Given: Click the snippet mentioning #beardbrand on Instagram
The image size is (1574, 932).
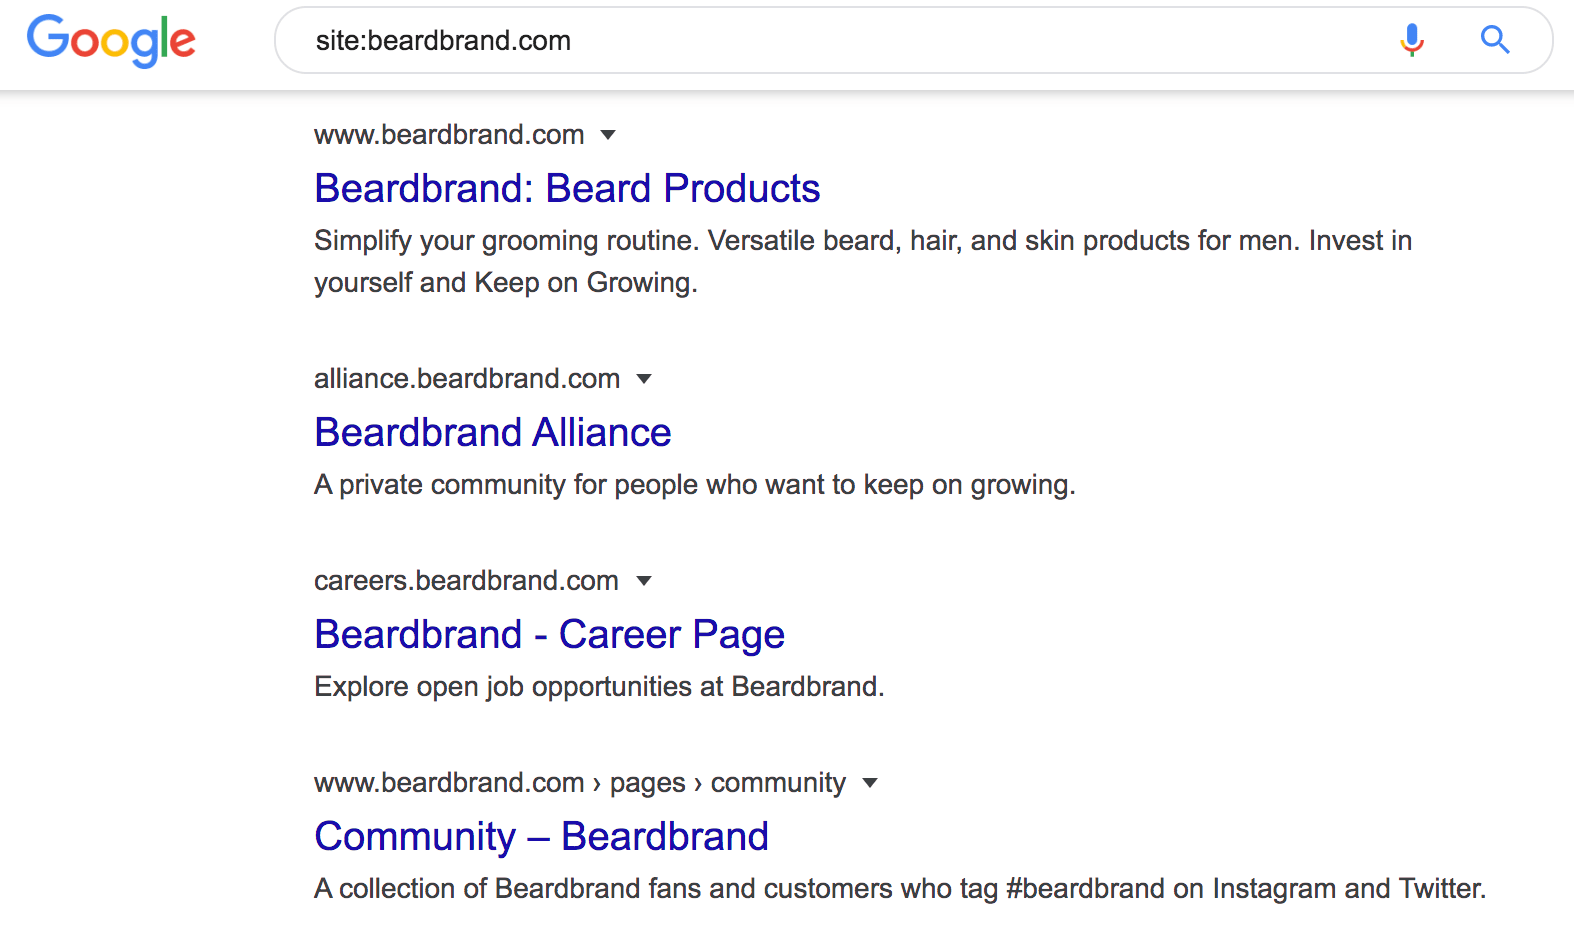Looking at the screenshot, I should coord(900,889).
